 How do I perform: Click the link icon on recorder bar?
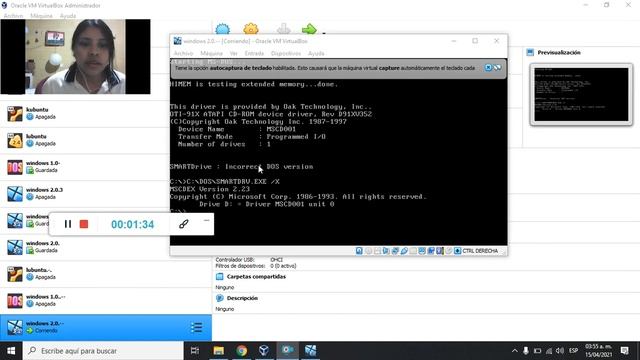[184, 224]
